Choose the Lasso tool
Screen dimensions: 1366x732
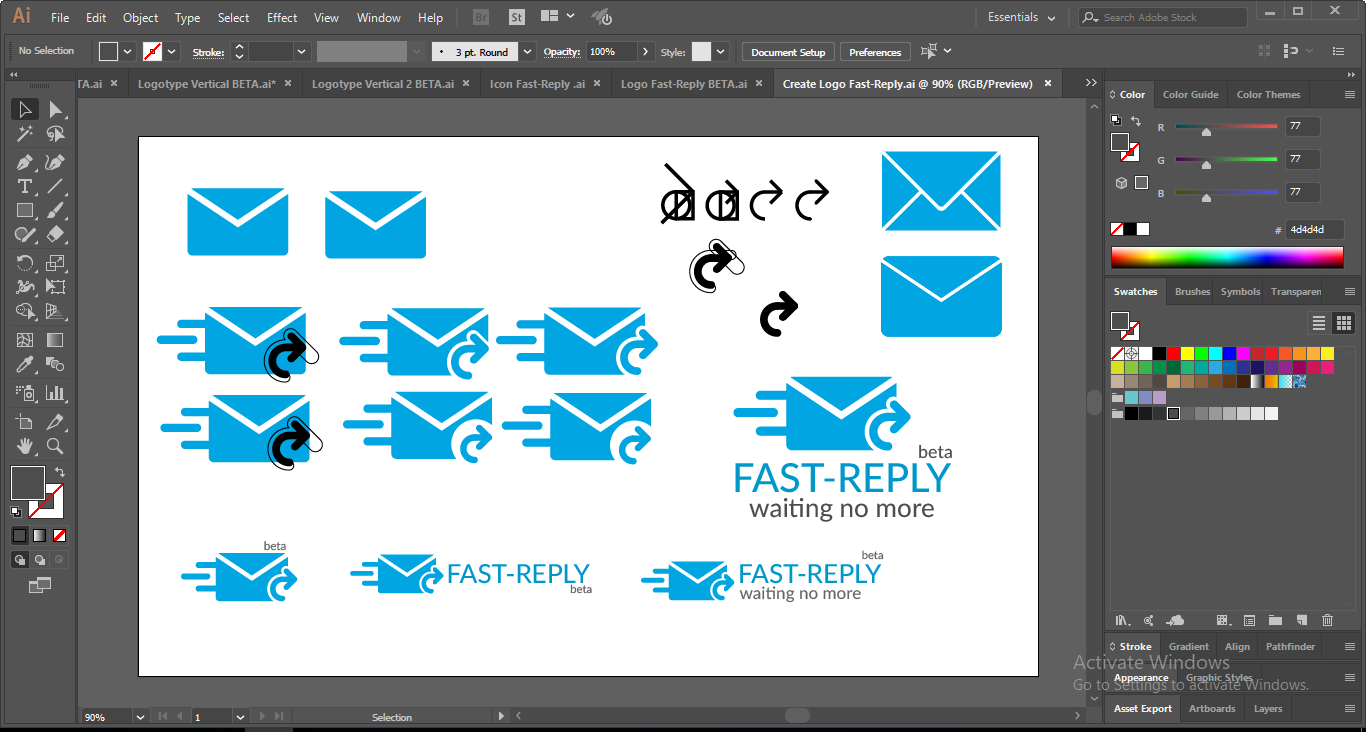[x=56, y=134]
